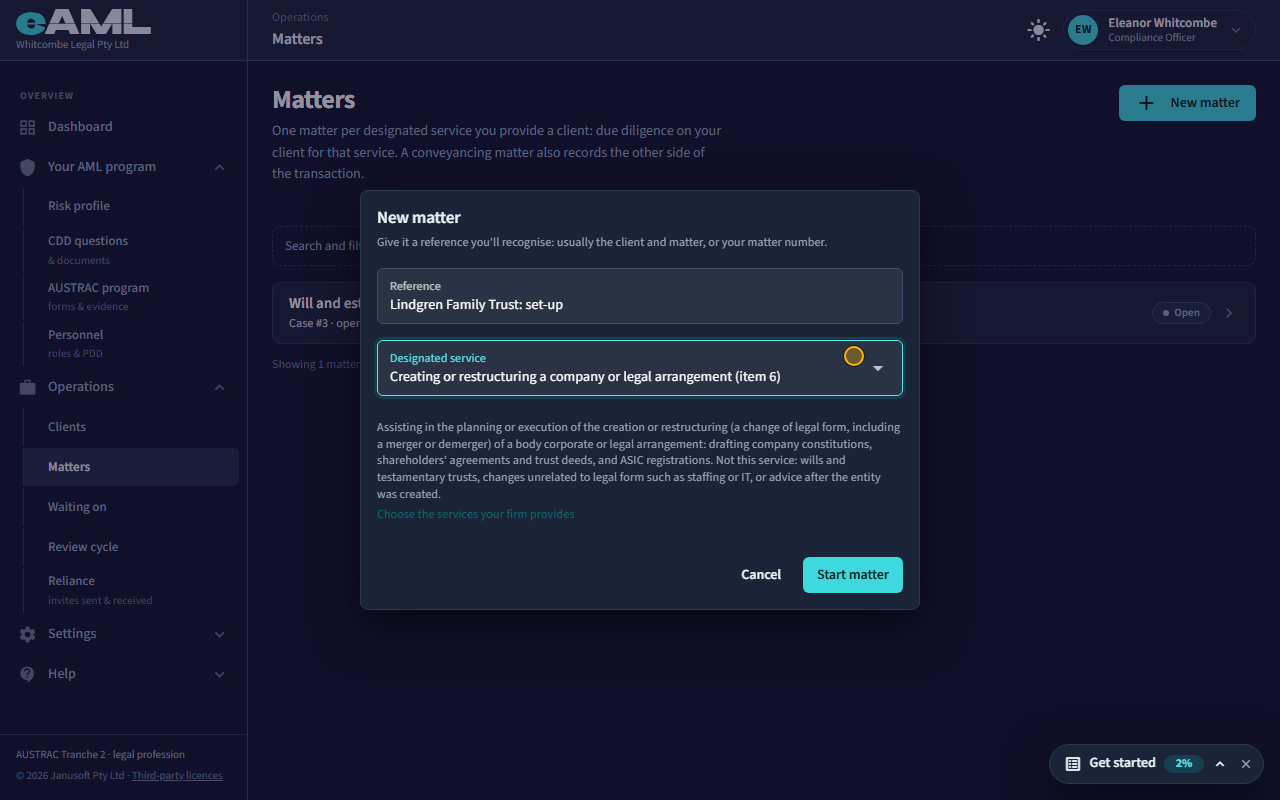Open CDD questions & documents
1280x800 pixels.
tap(131, 250)
